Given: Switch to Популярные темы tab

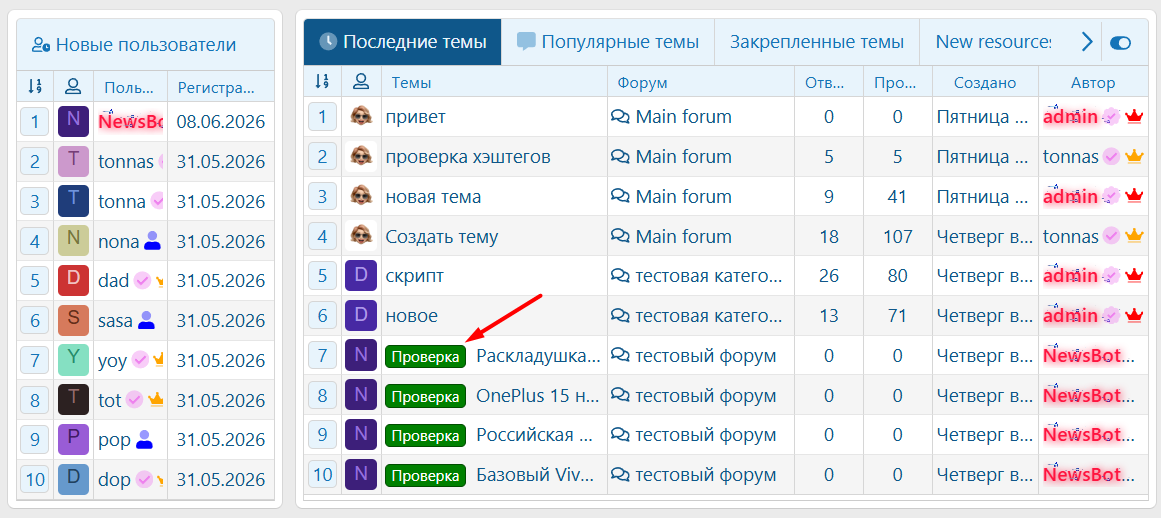Looking at the screenshot, I should 608,42.
